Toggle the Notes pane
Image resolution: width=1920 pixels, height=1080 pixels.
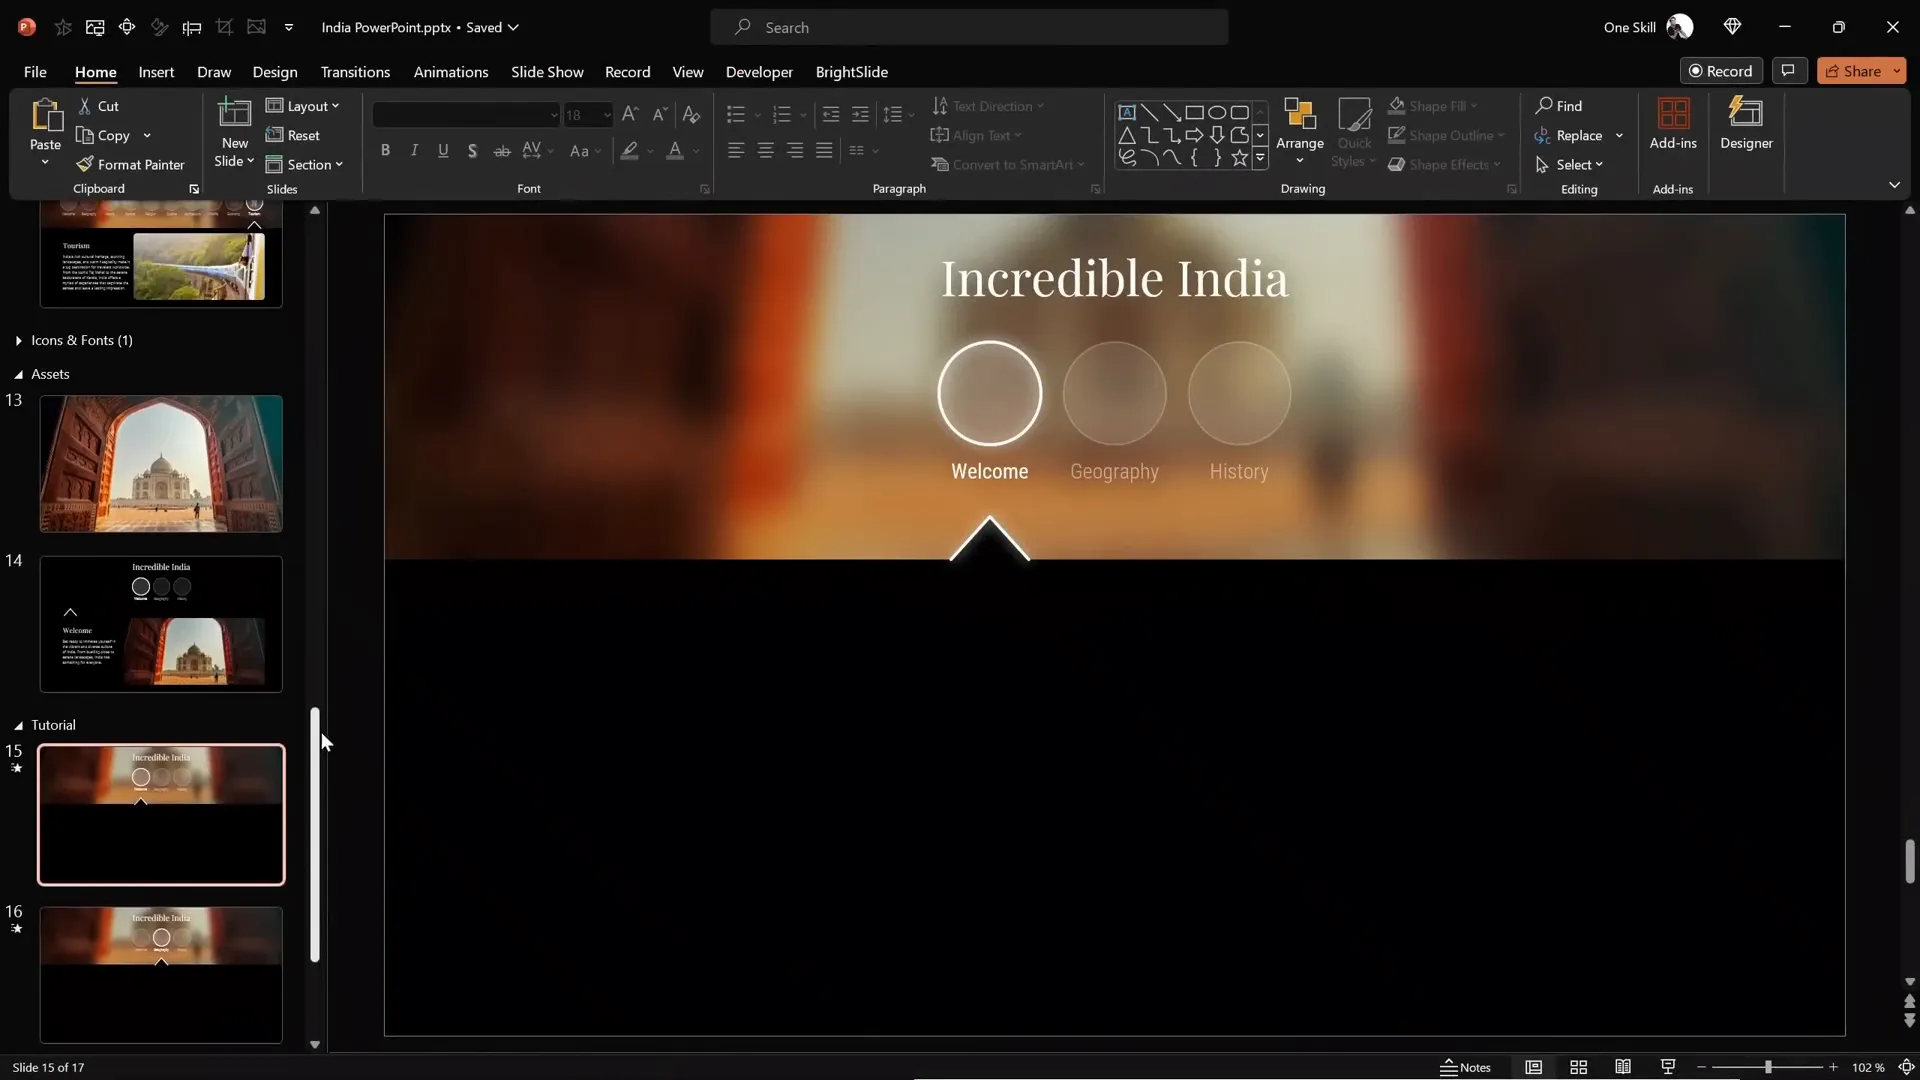[x=1465, y=1067]
